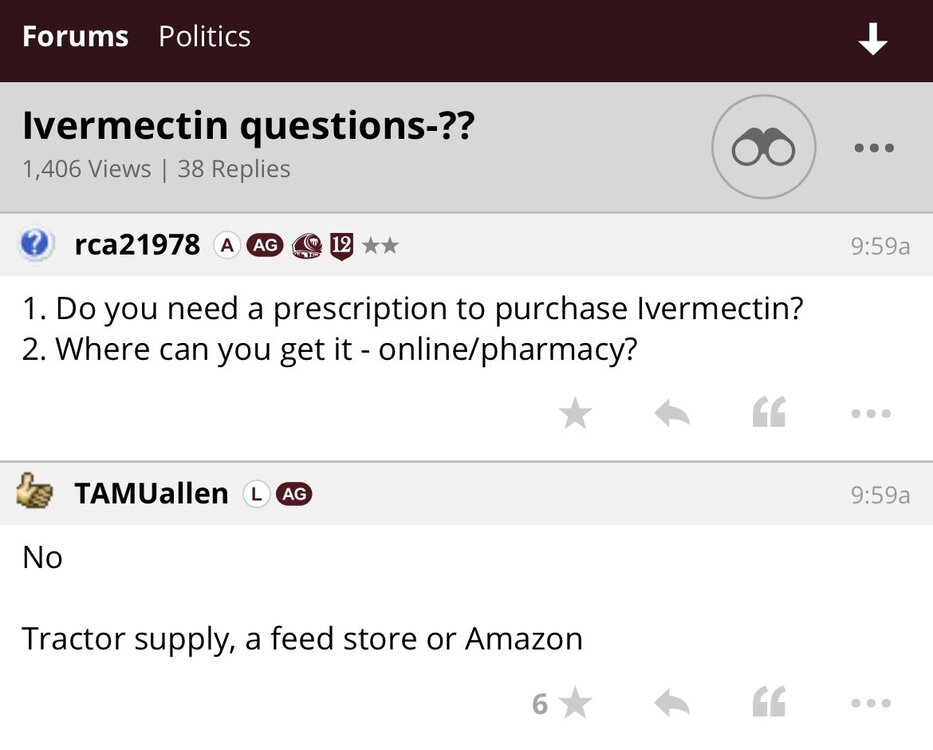Viewport: 933px width, 750px height.
Task: Reply to TAMUallen's post
Action: tap(672, 704)
